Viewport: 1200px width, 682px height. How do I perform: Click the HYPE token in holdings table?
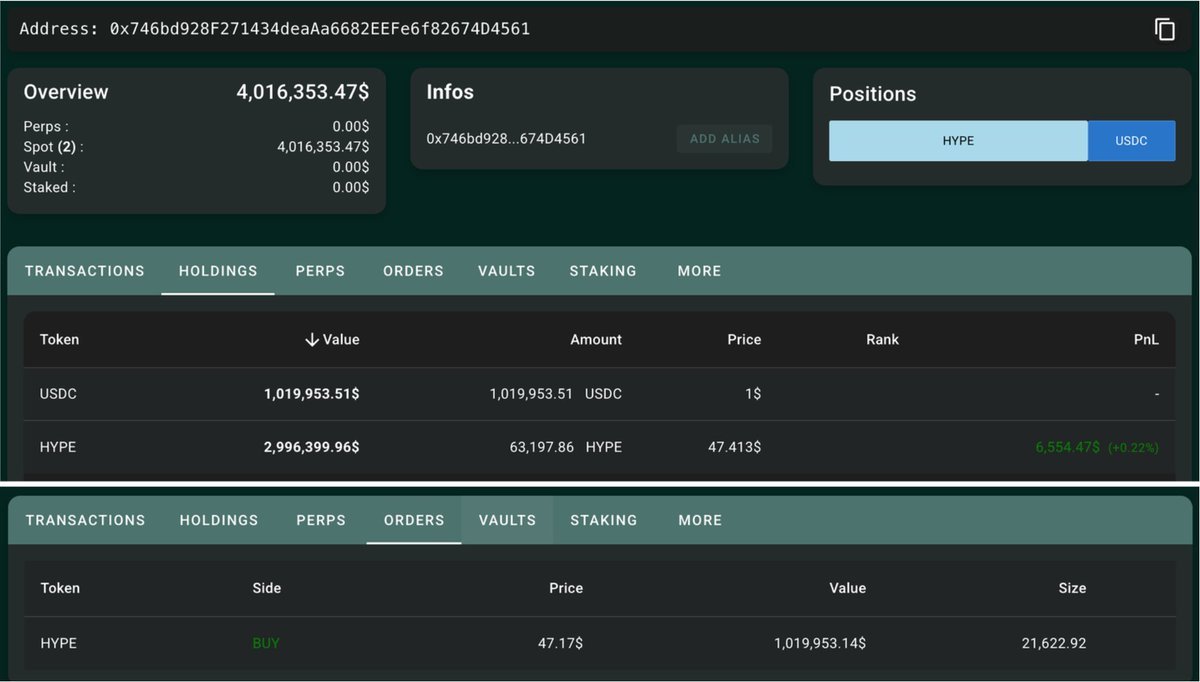58,447
